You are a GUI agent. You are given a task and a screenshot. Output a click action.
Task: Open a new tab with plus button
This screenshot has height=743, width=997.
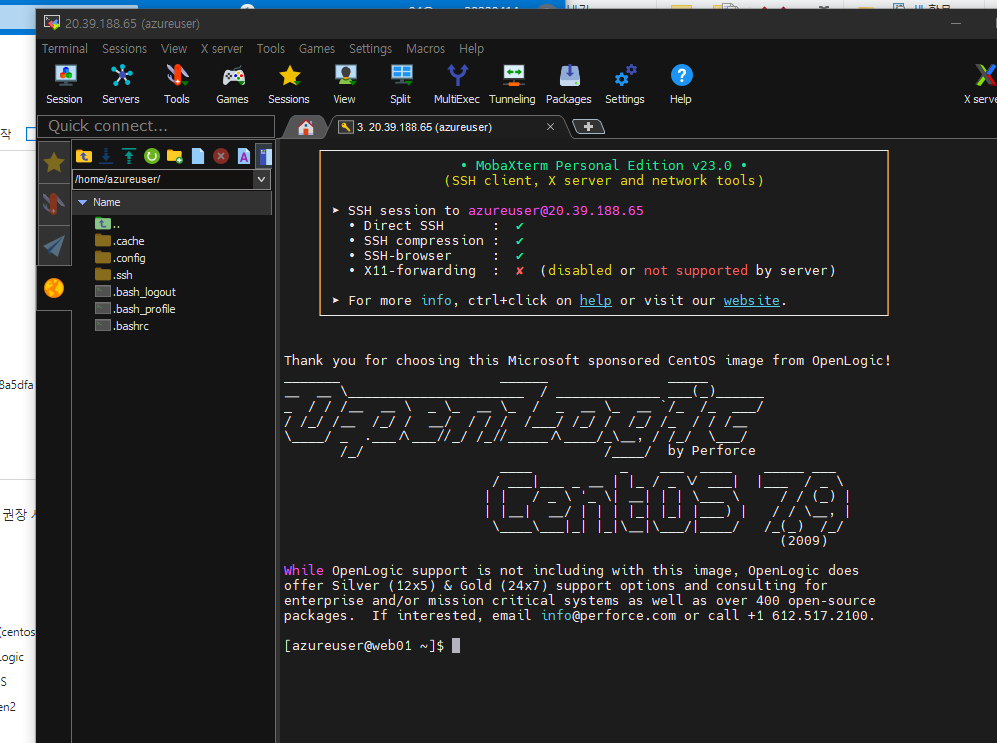589,126
